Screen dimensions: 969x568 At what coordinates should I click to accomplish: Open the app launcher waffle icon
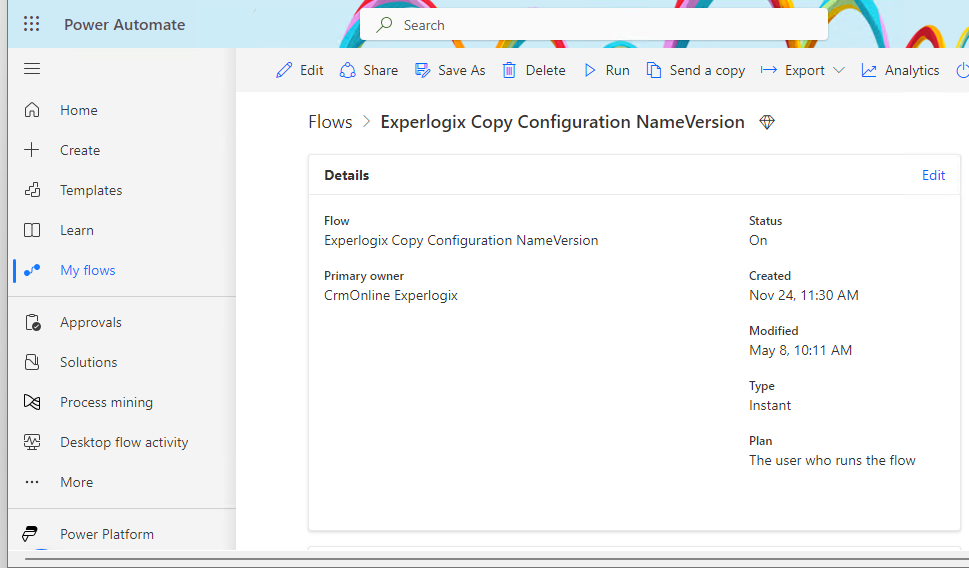coord(32,24)
